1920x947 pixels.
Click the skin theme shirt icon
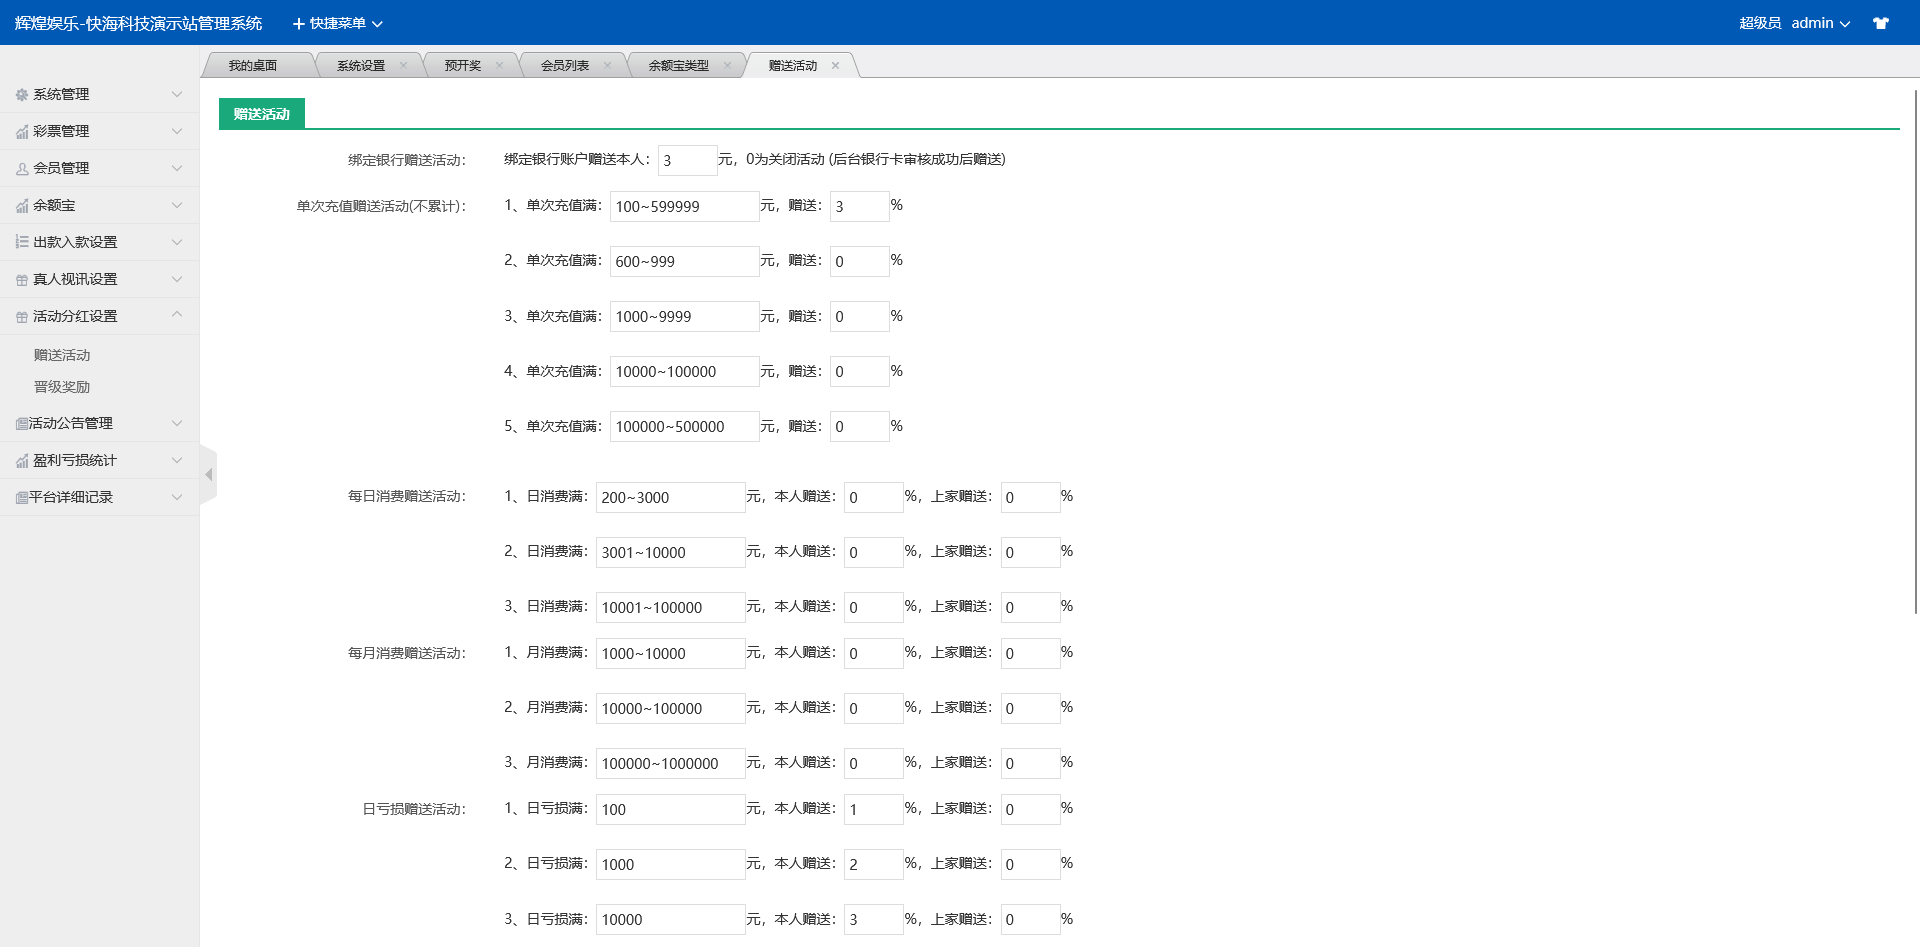click(1880, 23)
